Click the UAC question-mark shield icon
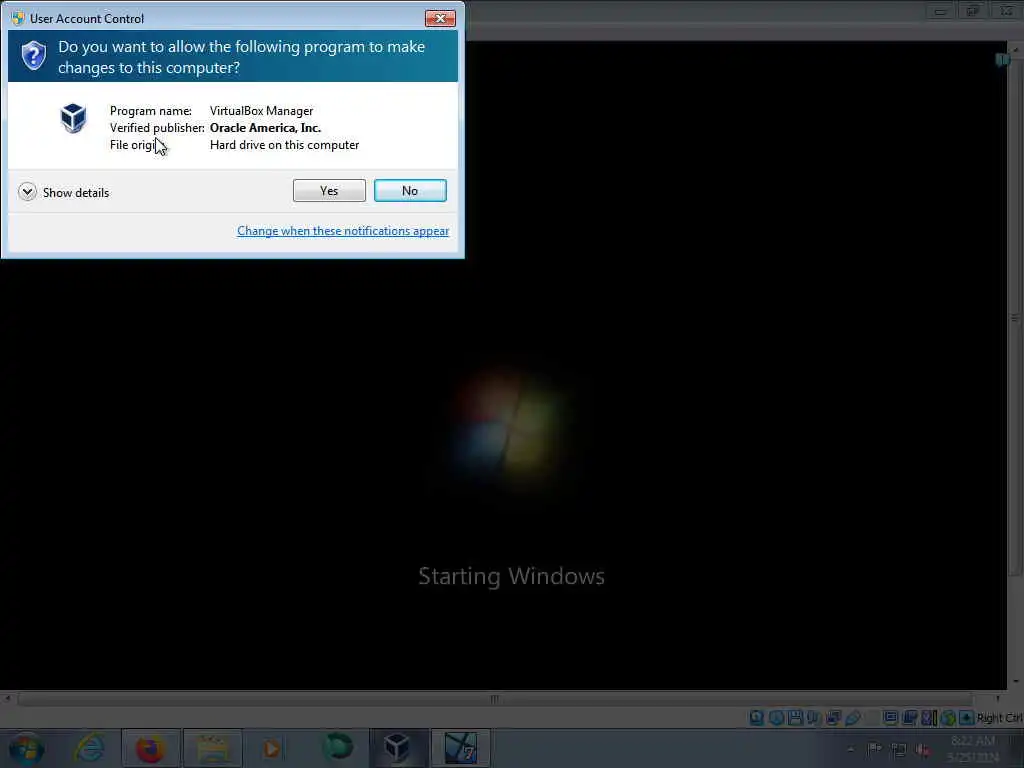The image size is (1024, 768). click(33, 56)
